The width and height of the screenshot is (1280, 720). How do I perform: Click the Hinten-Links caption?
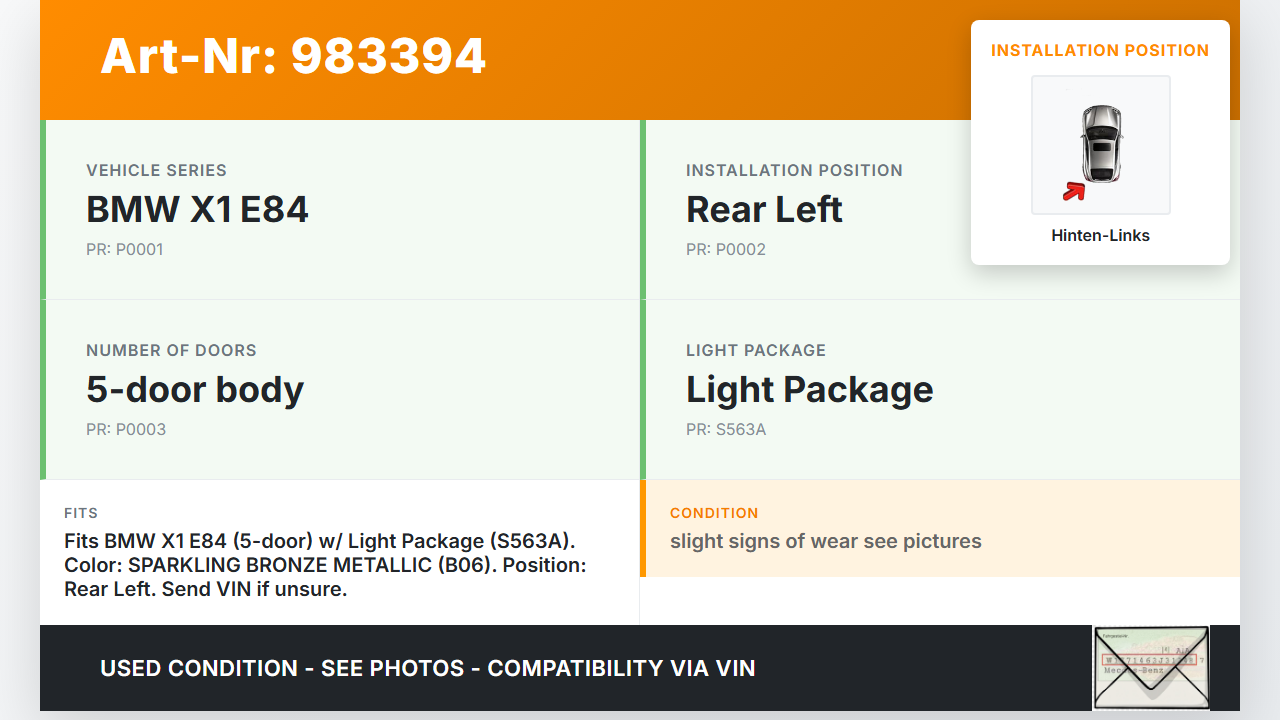(x=1100, y=235)
